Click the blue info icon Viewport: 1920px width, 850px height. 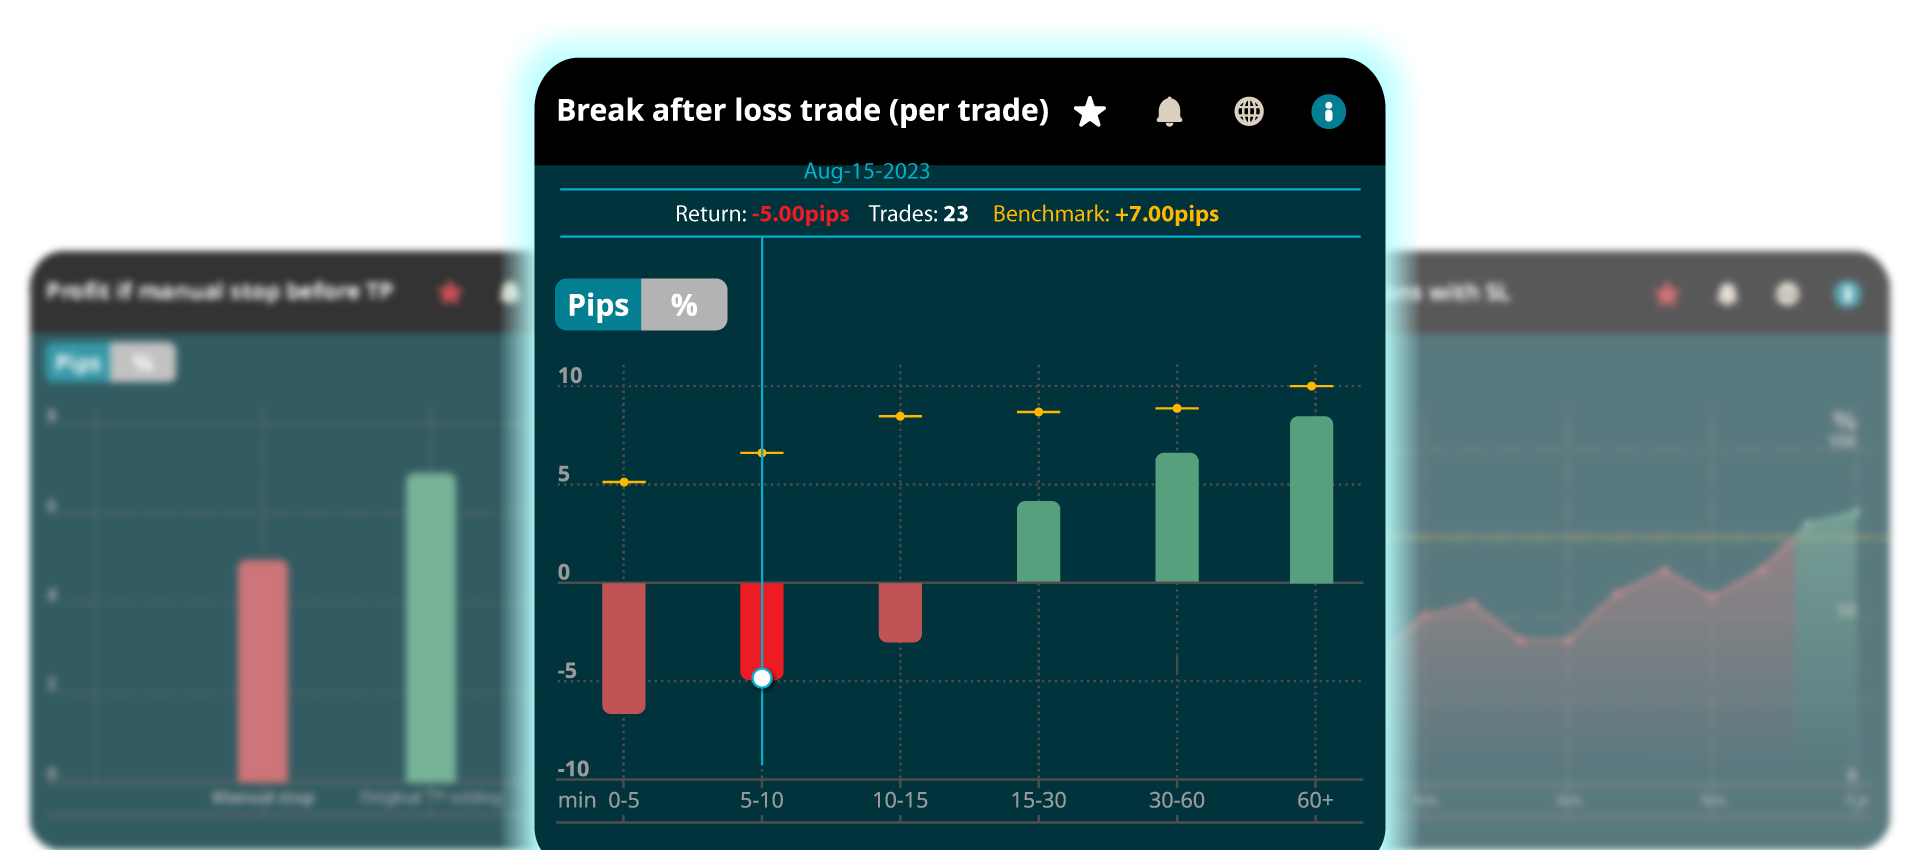point(1328,112)
